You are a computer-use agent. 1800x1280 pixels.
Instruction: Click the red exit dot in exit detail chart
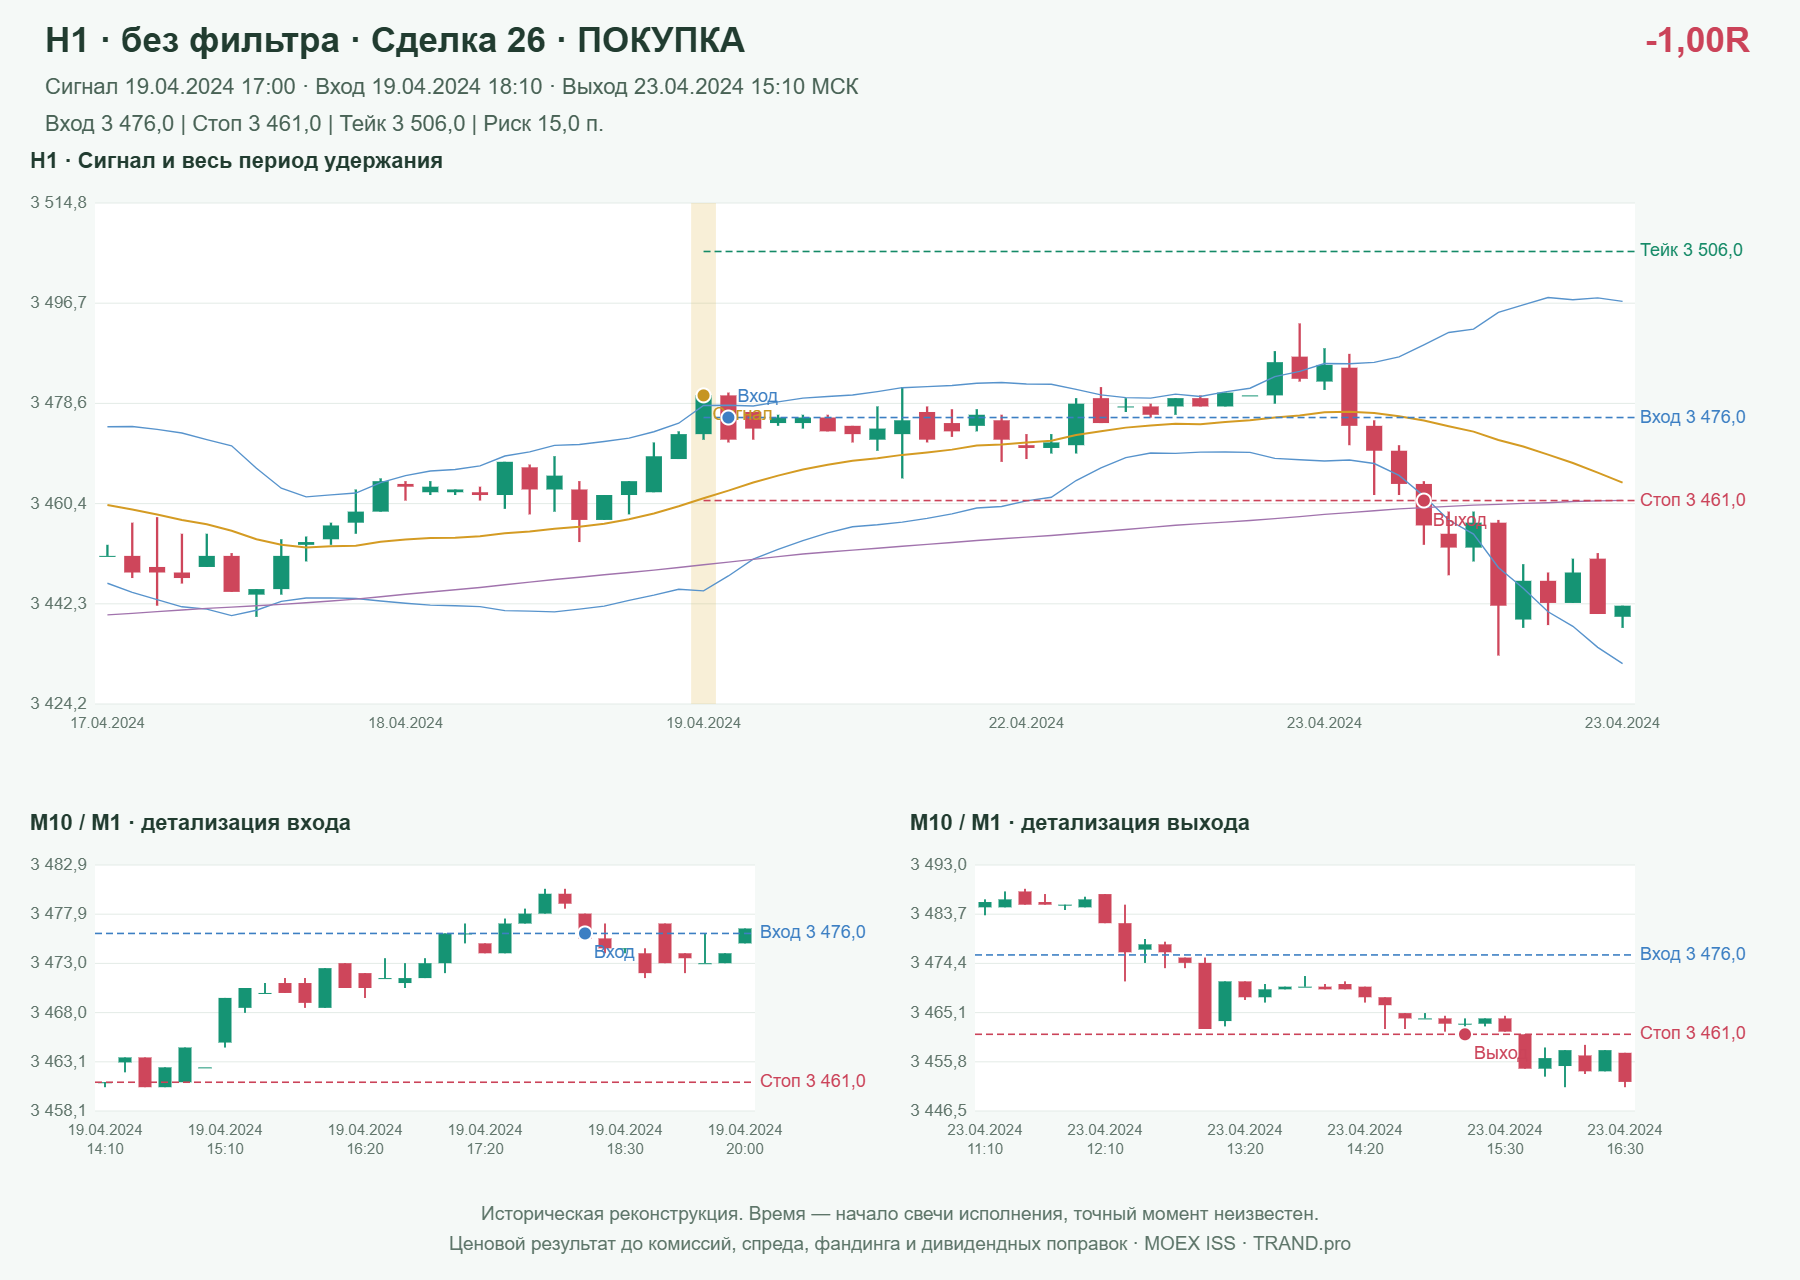click(x=1465, y=1034)
